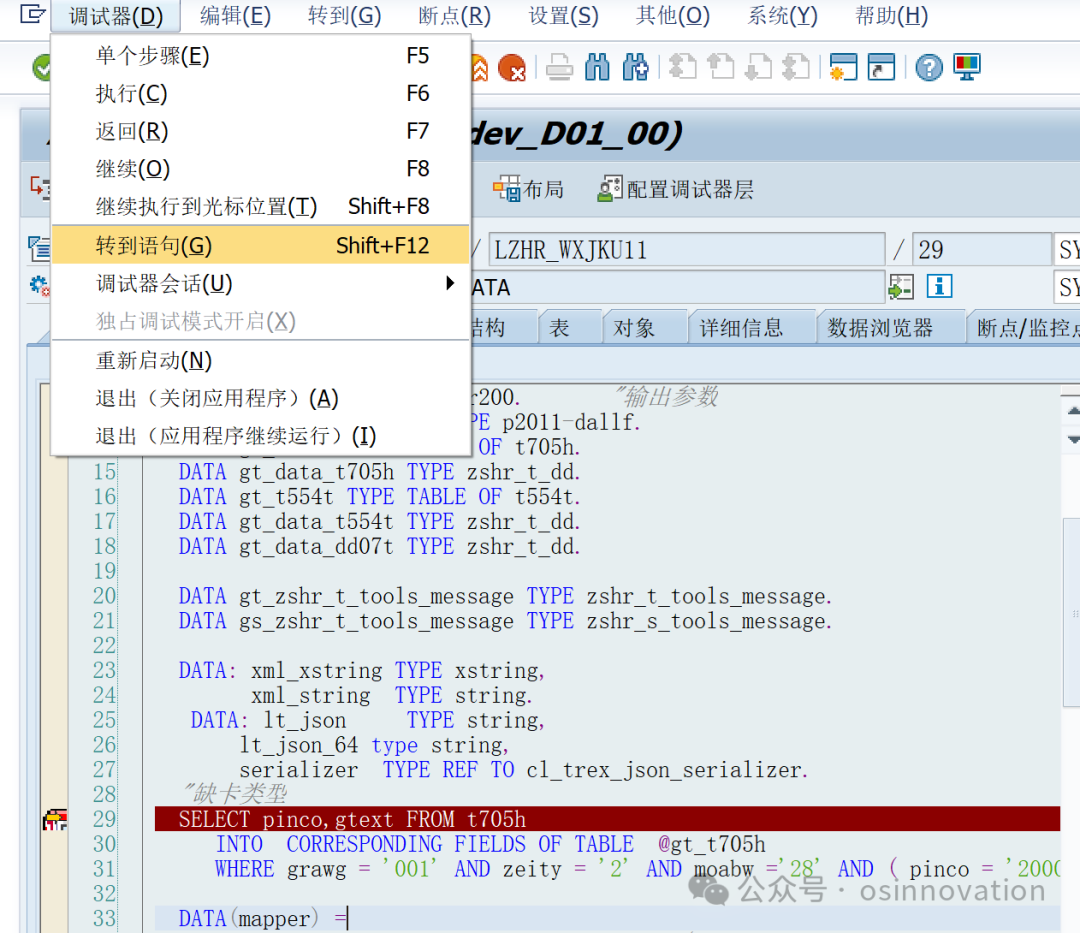
Task: Select the Find (binoculars) icon
Action: pyautogui.click(x=598, y=67)
